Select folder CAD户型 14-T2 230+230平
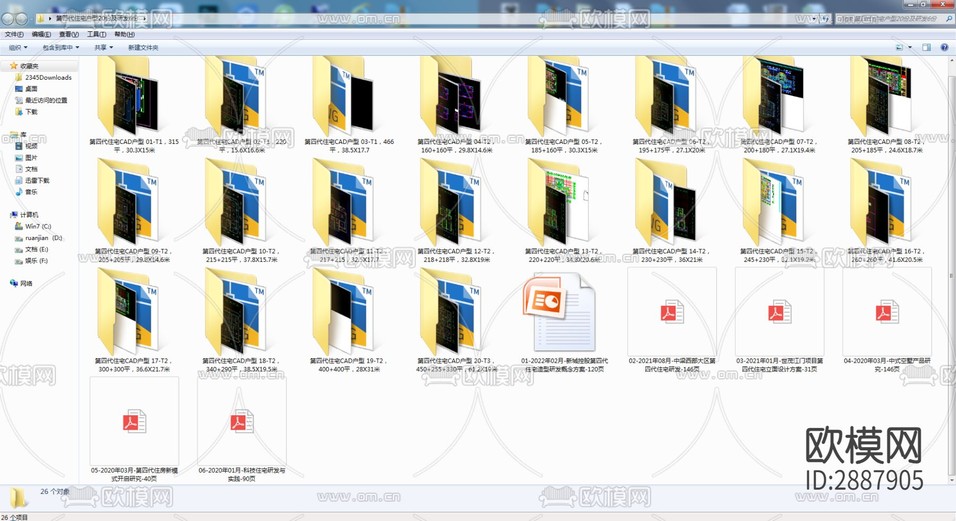The image size is (956, 521). 672,211
